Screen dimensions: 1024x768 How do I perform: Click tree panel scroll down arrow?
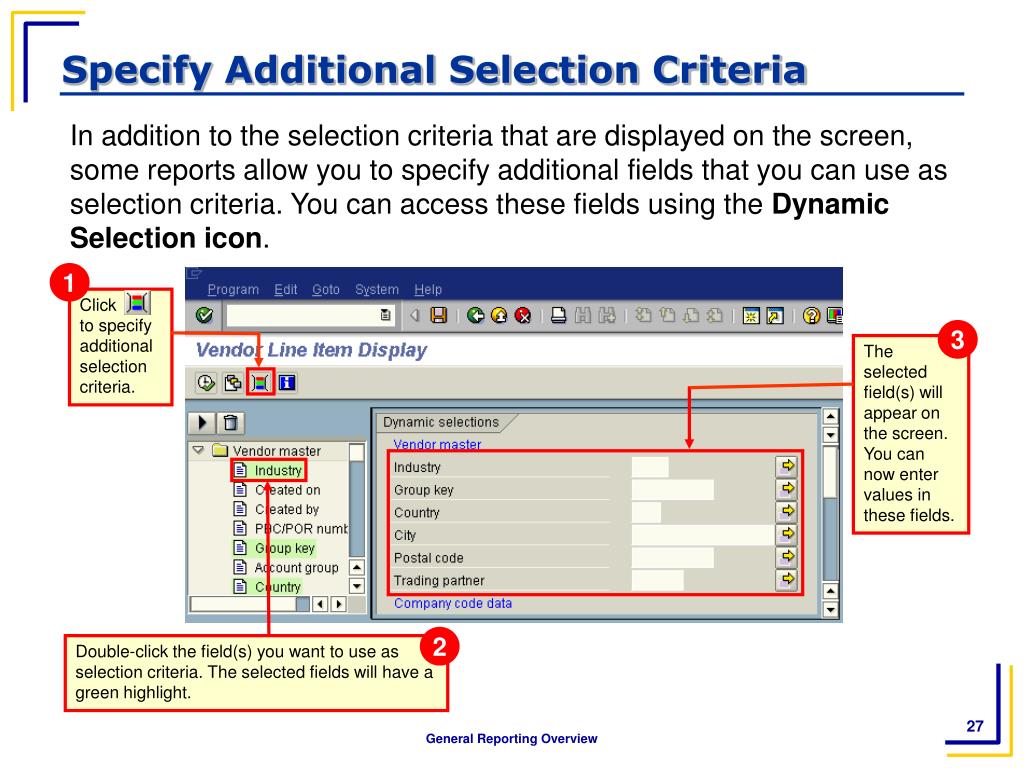point(357,586)
